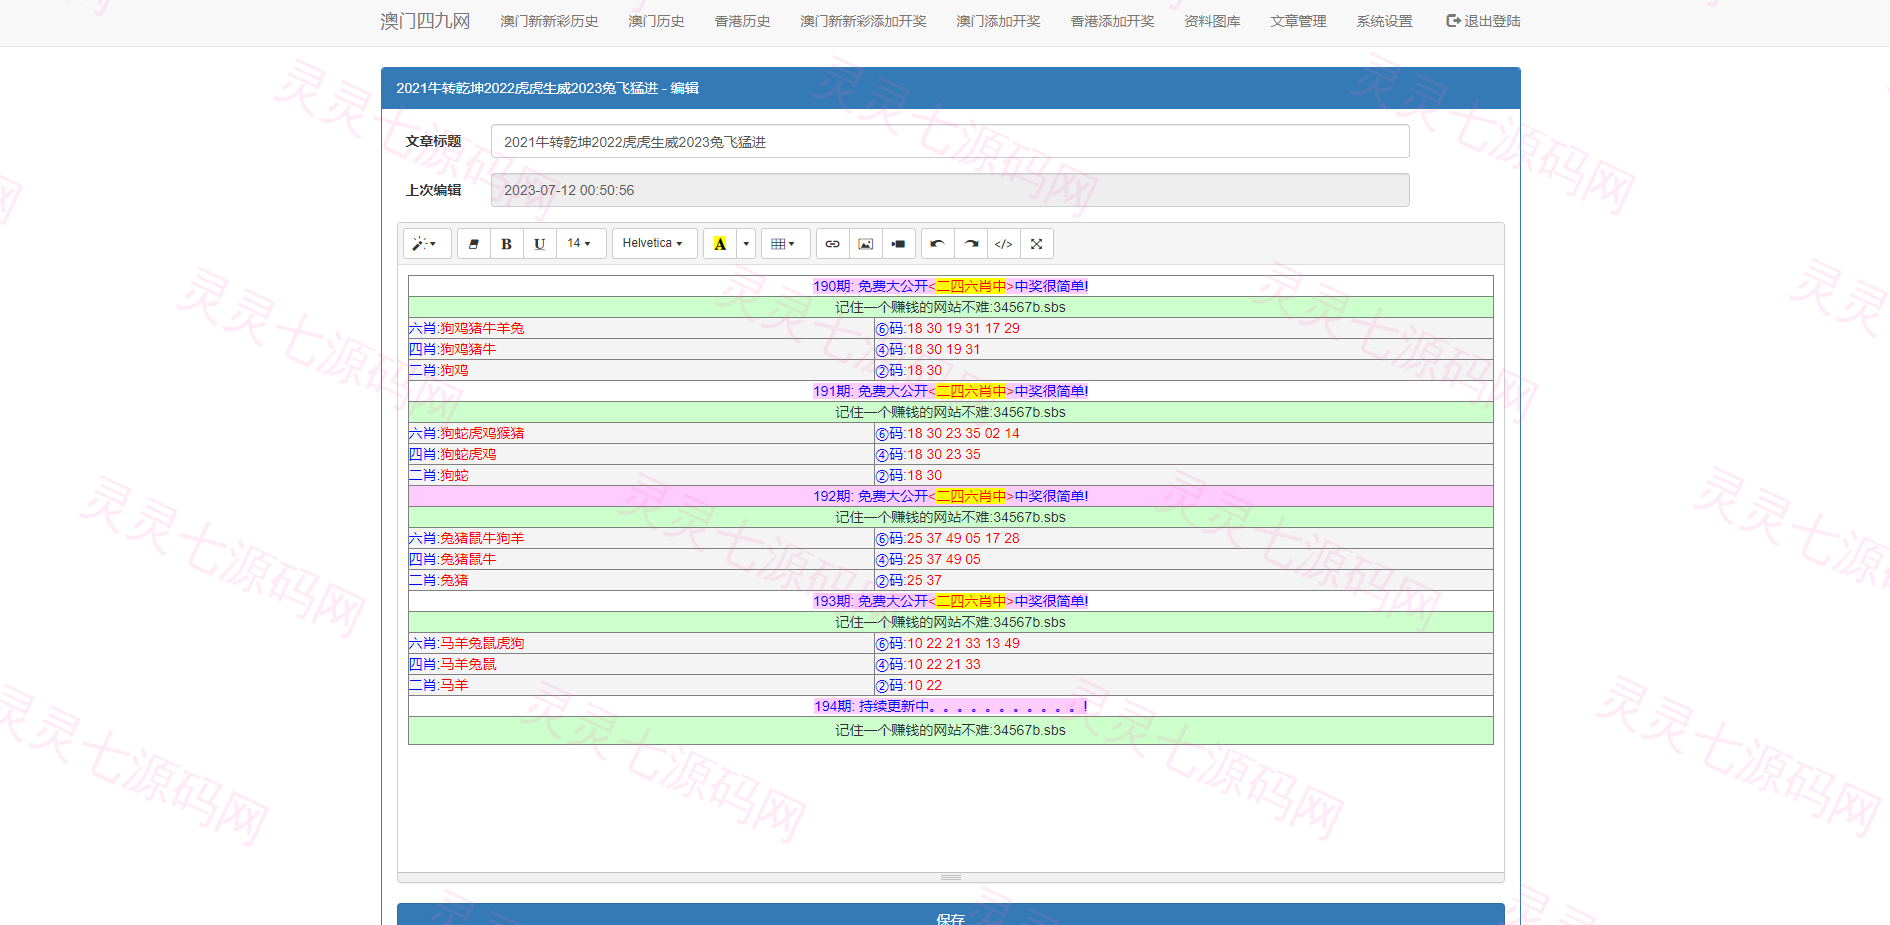1890x925 pixels.
Task: Open 系统设置 in navigation bar
Action: (x=1384, y=21)
